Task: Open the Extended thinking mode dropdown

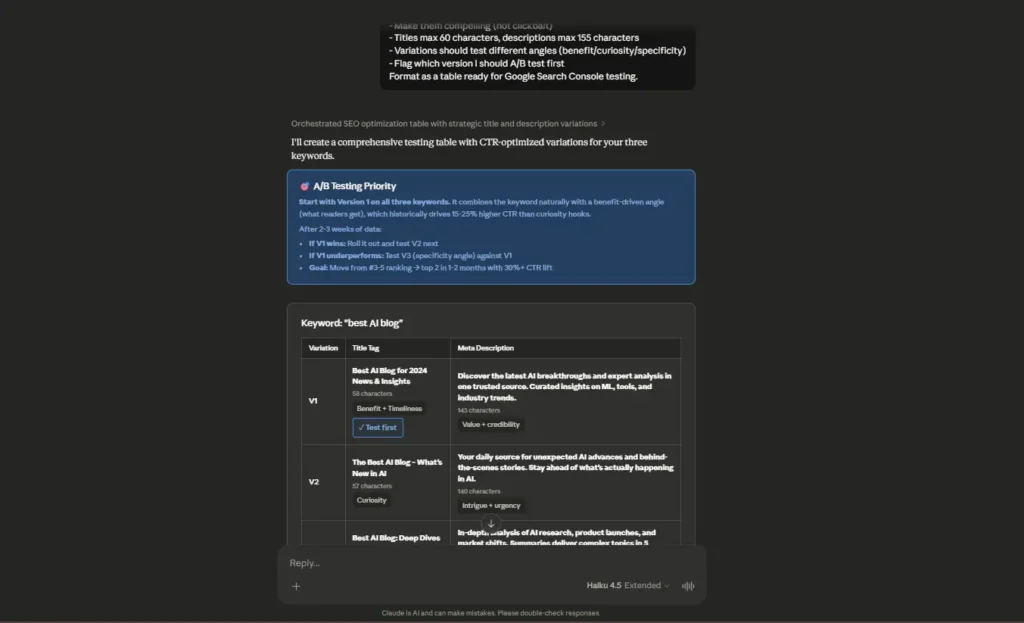Action: pos(640,585)
